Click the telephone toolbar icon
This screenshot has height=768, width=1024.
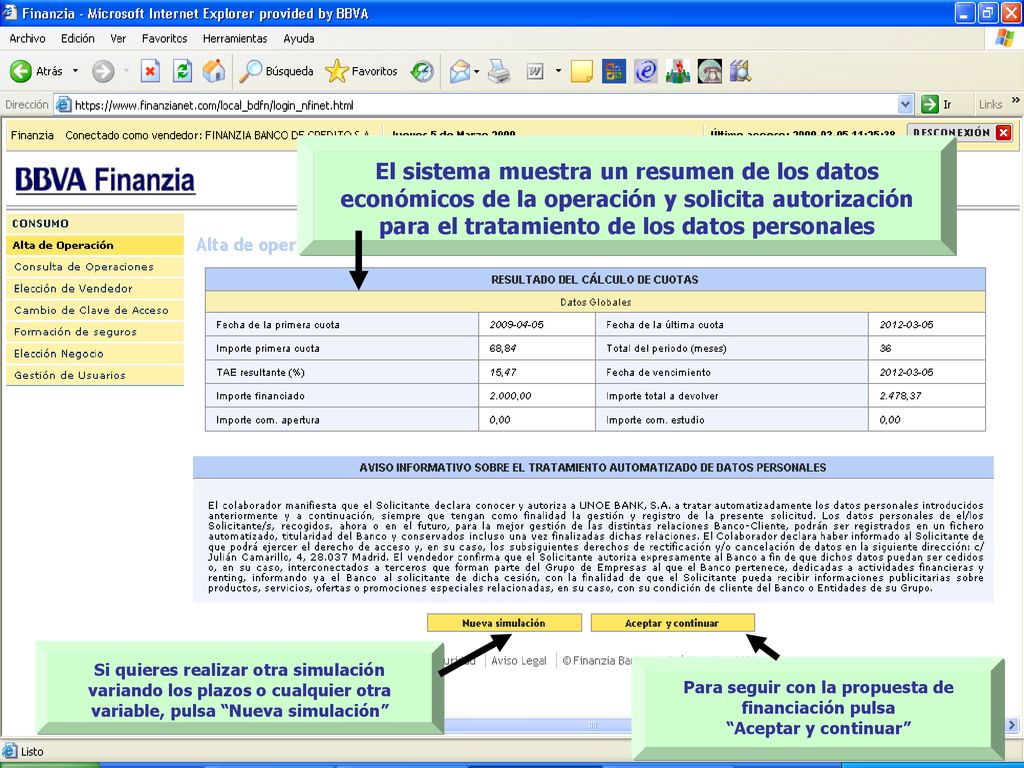coord(710,71)
